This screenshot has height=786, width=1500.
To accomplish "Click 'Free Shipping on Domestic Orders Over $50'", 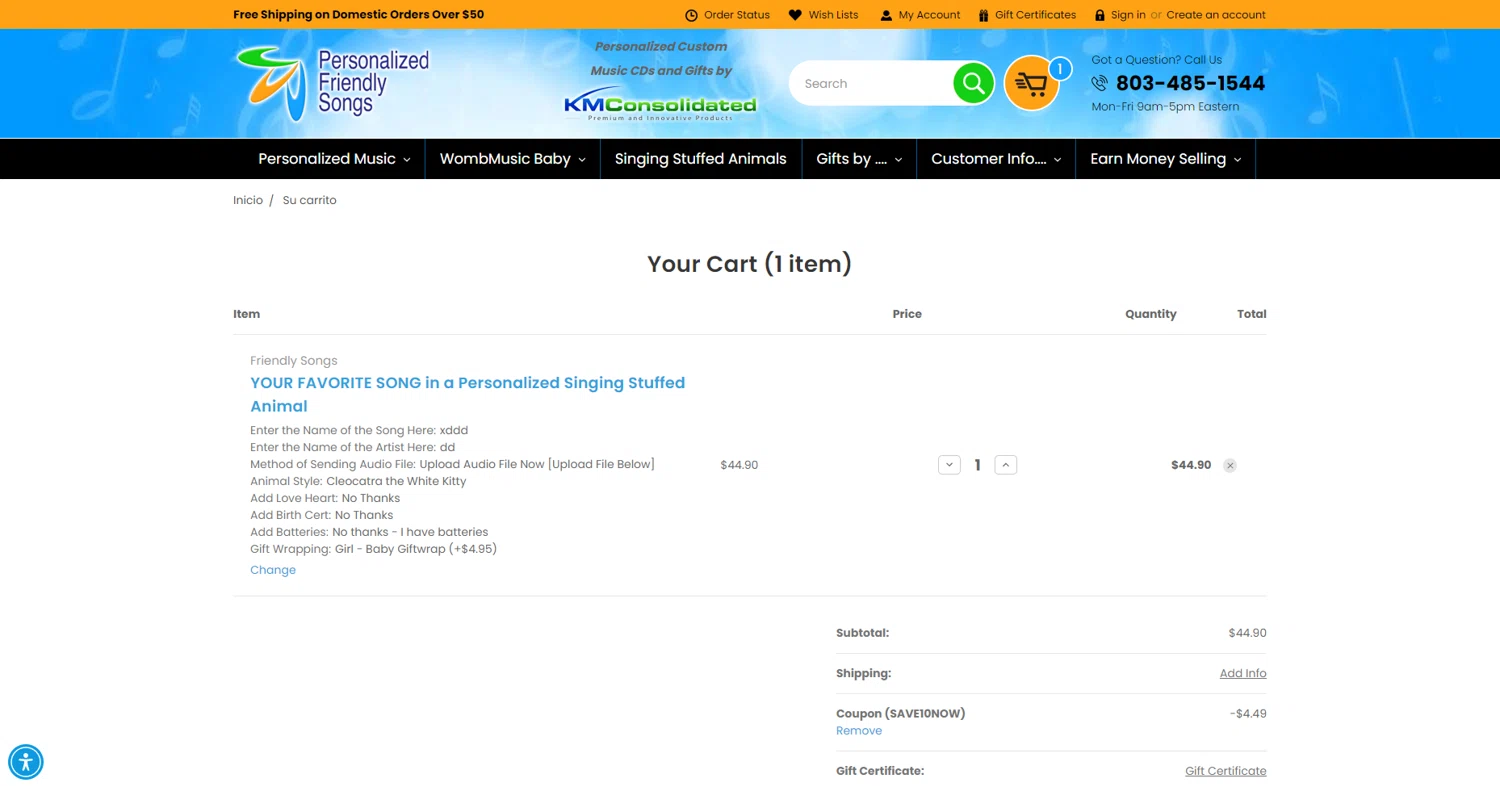I will coord(358,15).
